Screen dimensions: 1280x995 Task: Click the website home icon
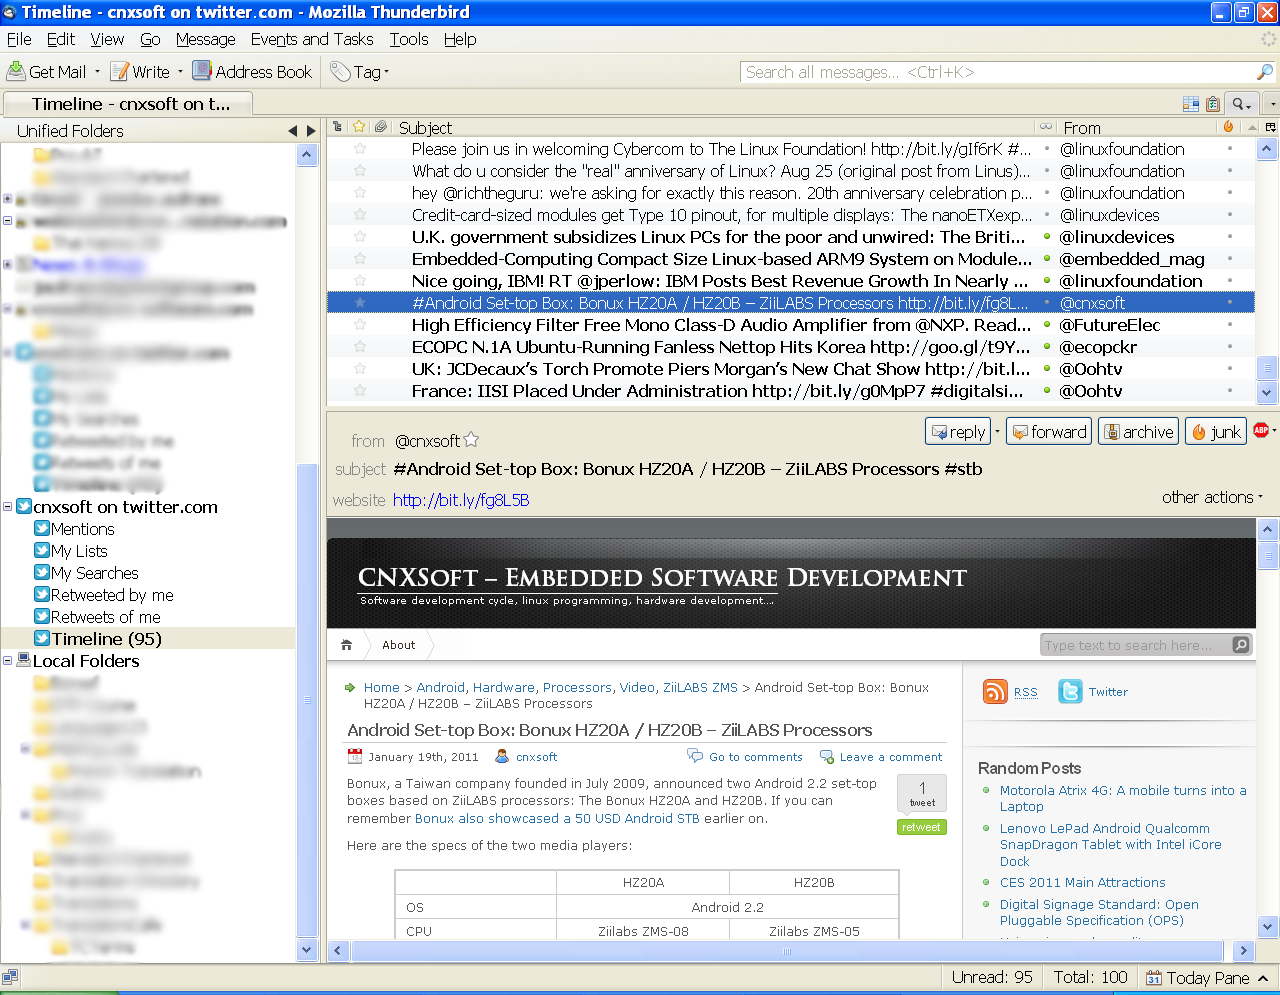(x=347, y=645)
